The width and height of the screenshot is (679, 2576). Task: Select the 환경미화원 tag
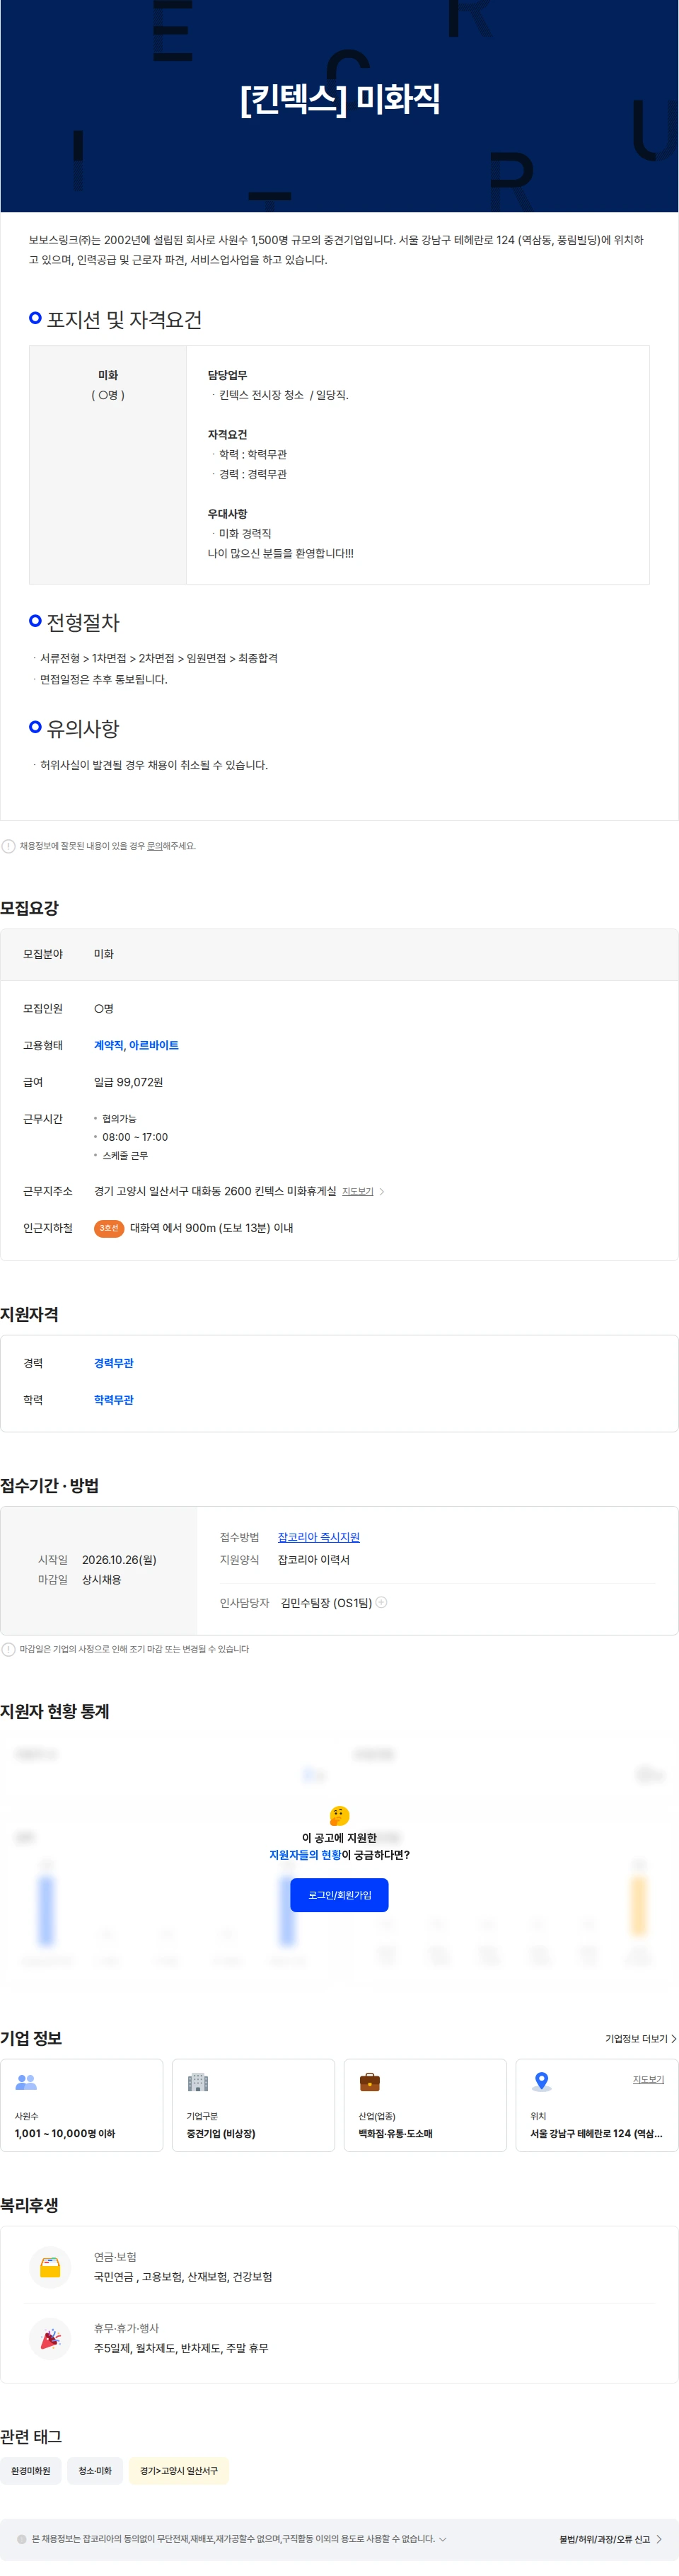pos(31,2470)
